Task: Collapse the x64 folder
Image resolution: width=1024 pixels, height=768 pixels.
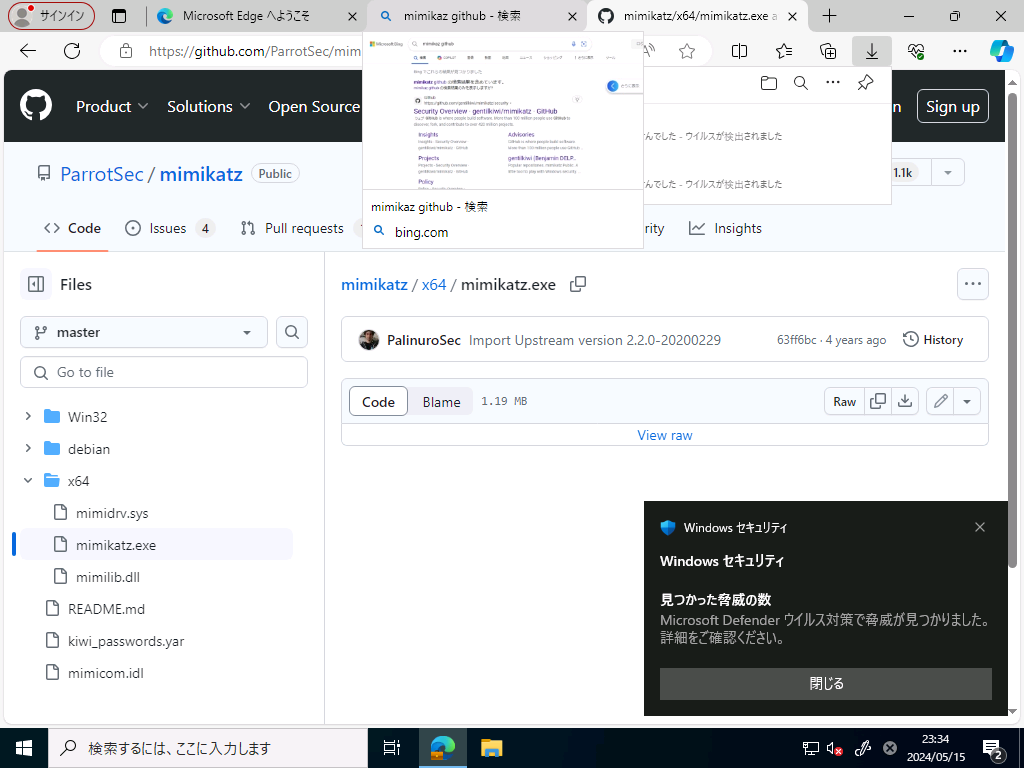Action: click(28, 481)
